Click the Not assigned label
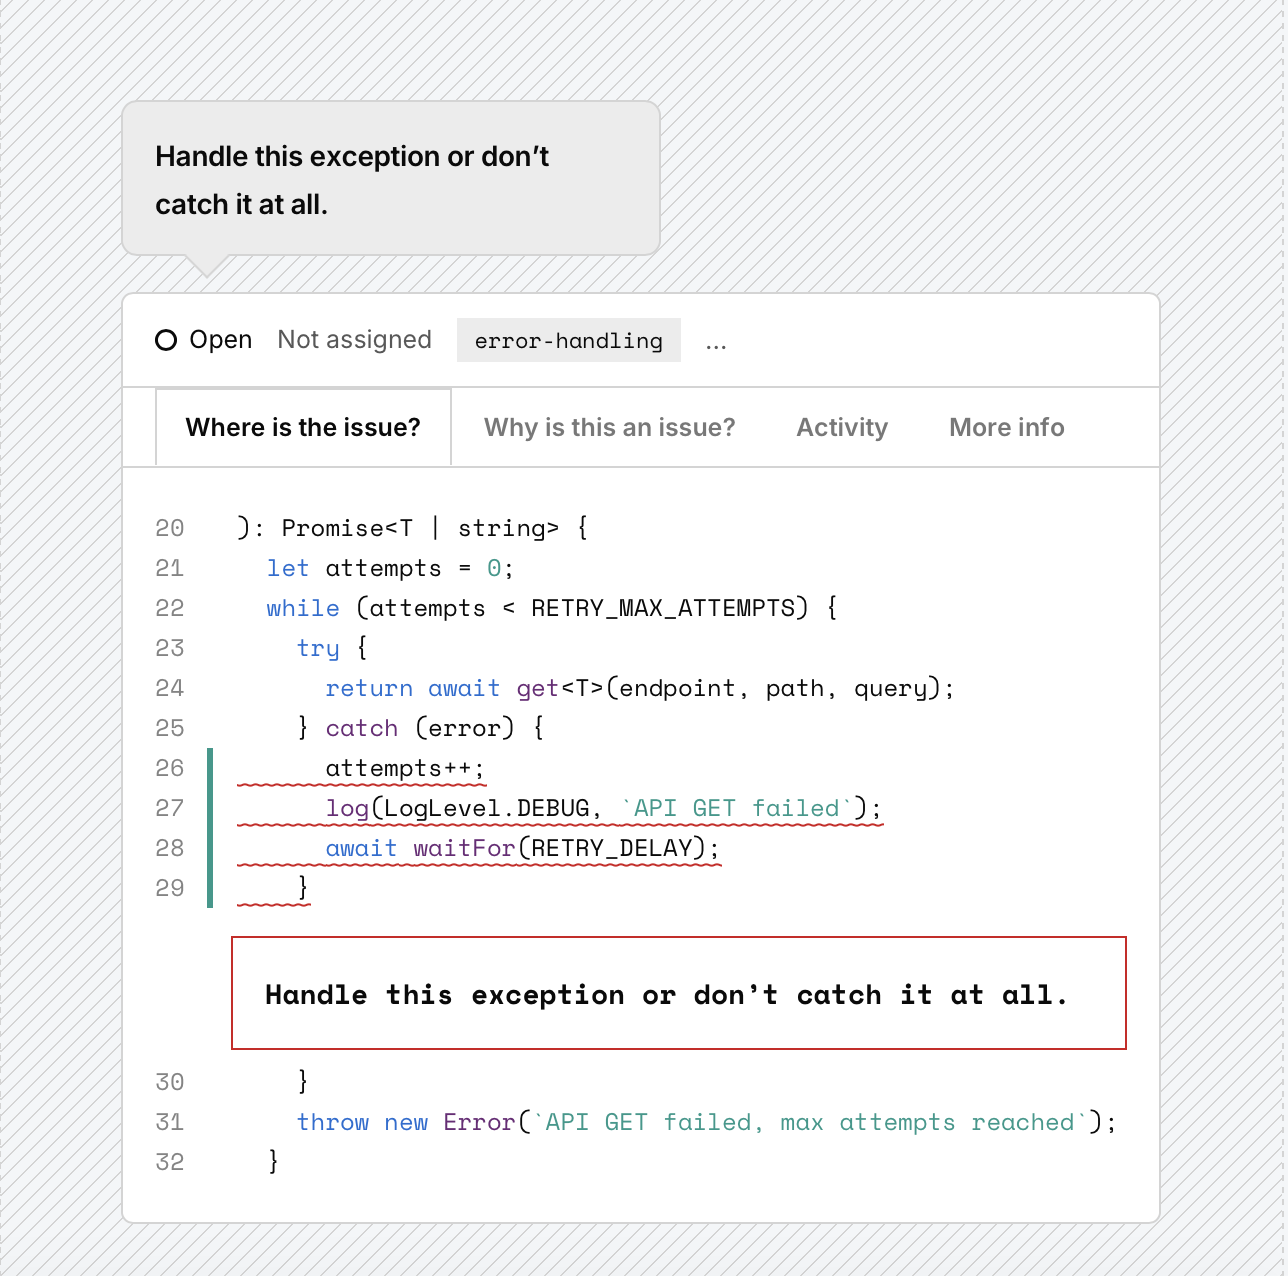 point(355,340)
